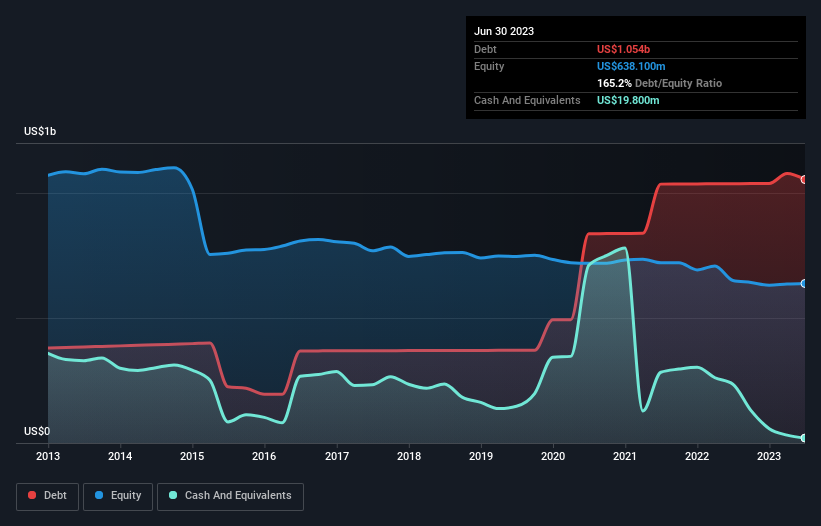Click the blue Equity legend dot
Screen dimensions: 821x526
tap(99, 495)
